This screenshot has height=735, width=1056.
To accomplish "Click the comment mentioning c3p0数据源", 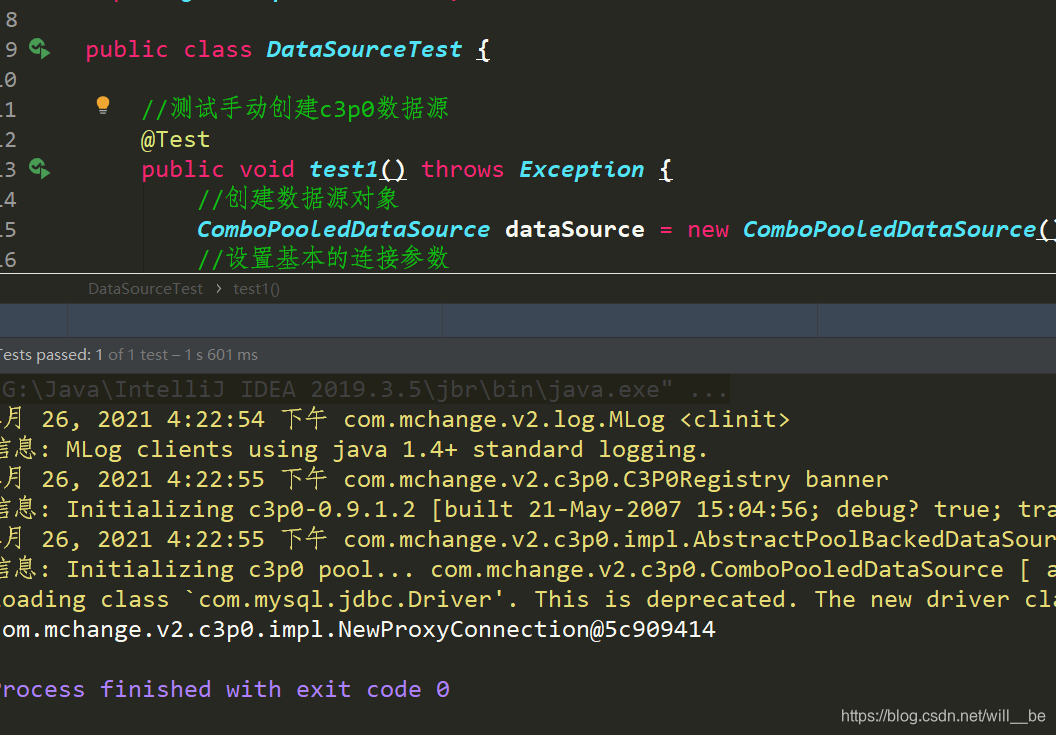I will click(295, 108).
